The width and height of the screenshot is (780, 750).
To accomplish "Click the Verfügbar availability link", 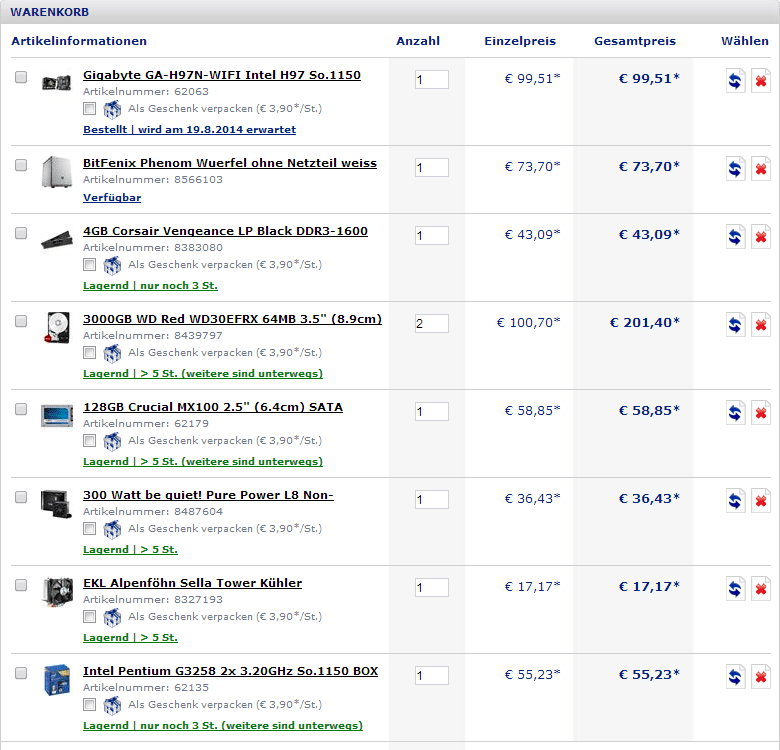I will pyautogui.click(x=112, y=198).
